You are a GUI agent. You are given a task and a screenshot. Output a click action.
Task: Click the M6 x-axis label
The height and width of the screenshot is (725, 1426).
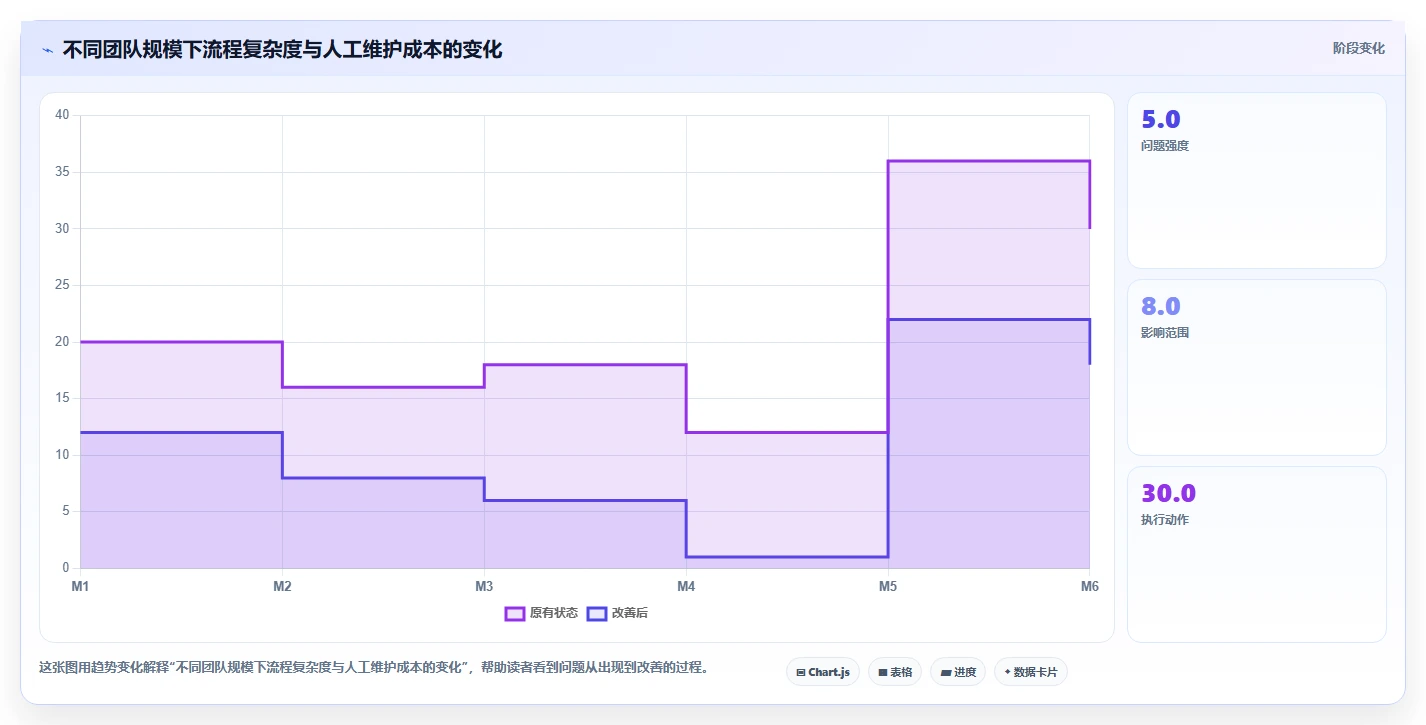(x=1089, y=587)
